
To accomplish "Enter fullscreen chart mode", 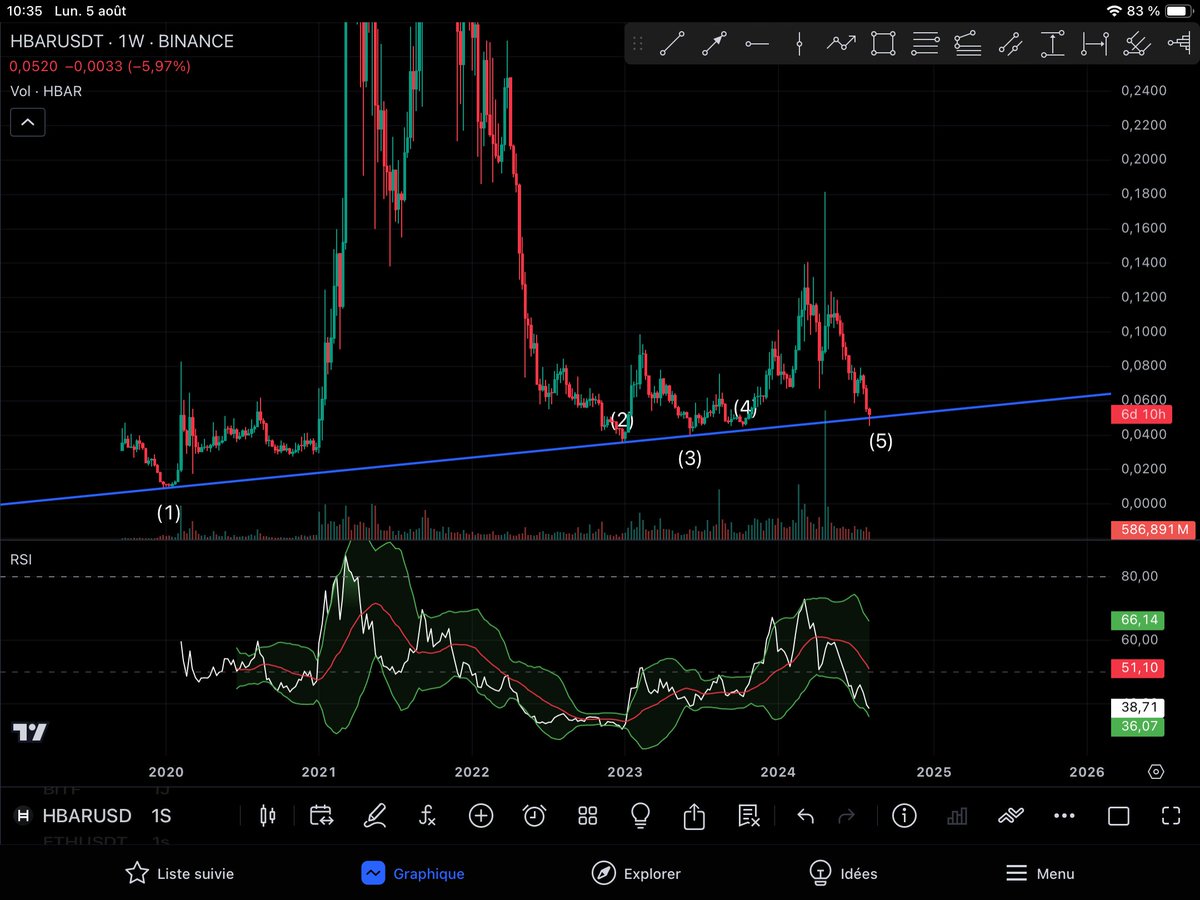I will 1171,816.
